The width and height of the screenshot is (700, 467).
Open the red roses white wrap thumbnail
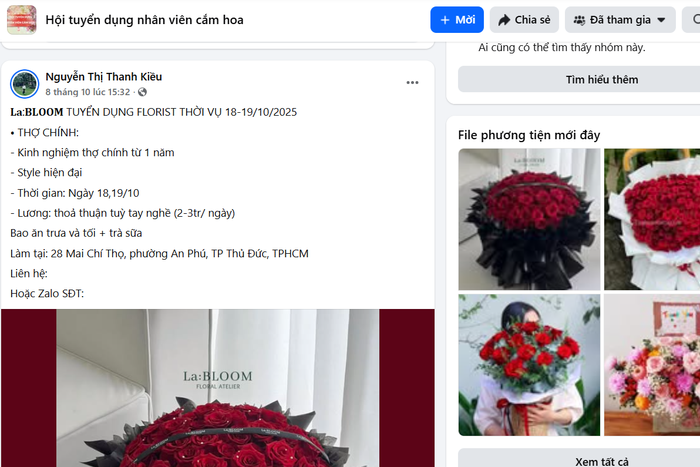point(652,219)
